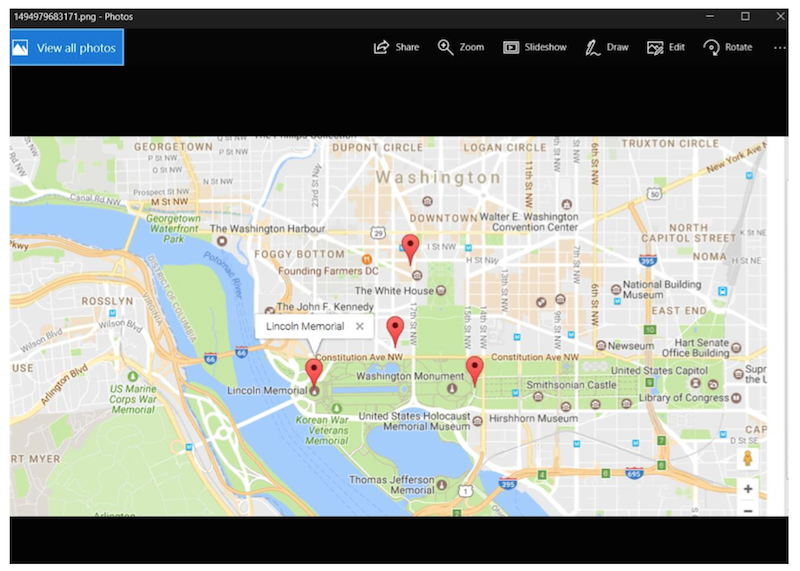This screenshot has width=800, height=571.
Task: Click the ROSSLYN neighborhood label
Action: [x=107, y=301]
